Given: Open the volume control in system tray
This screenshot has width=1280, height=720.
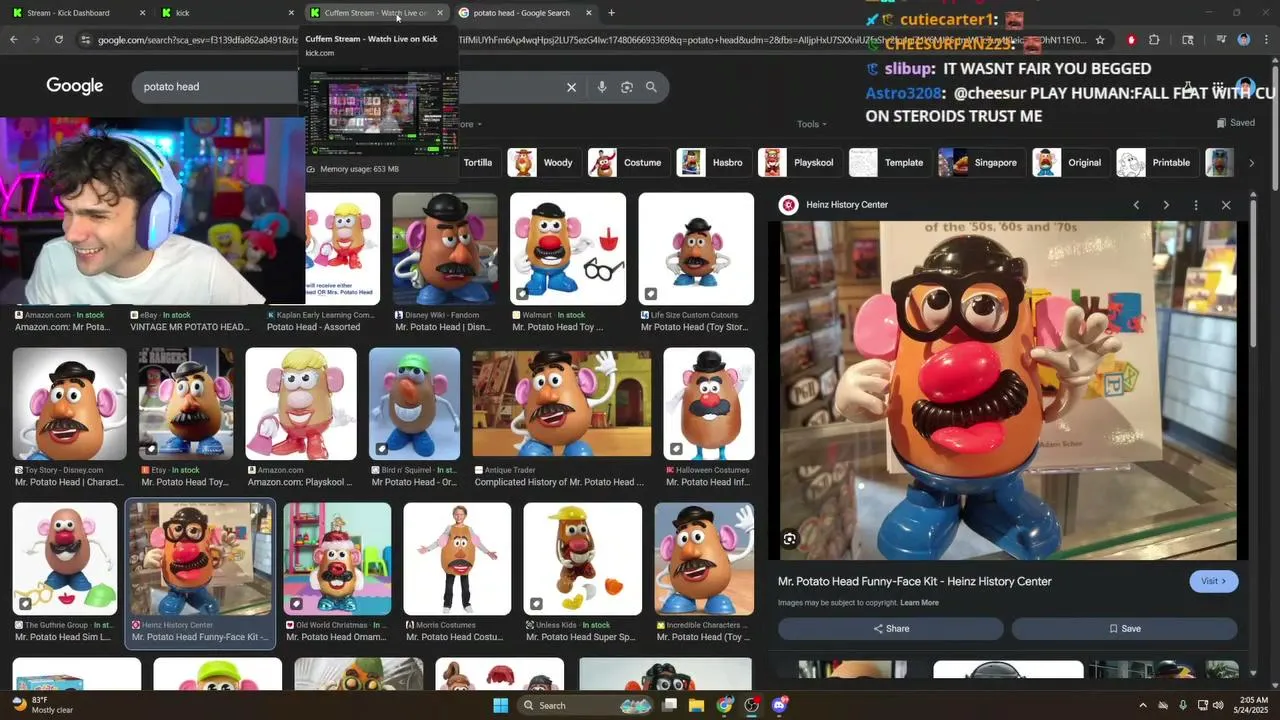Looking at the screenshot, I should click(x=1218, y=705).
